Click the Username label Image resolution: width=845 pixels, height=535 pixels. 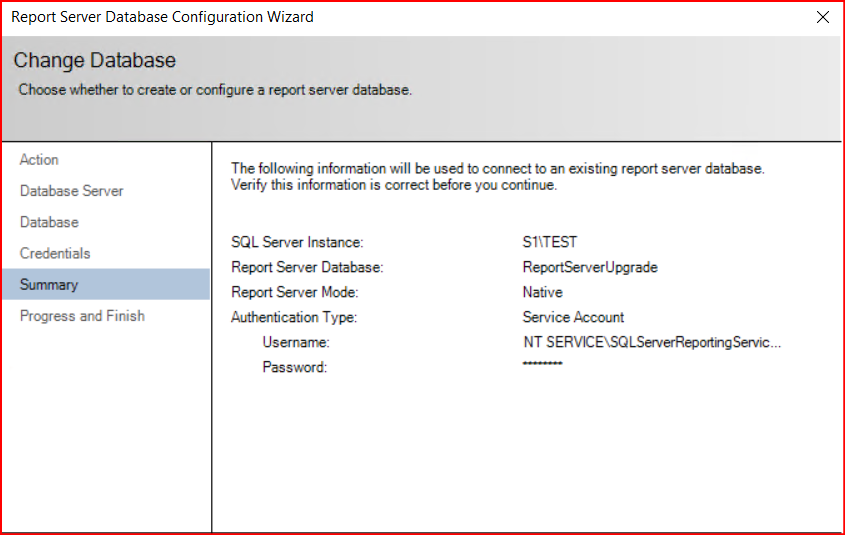(x=296, y=343)
